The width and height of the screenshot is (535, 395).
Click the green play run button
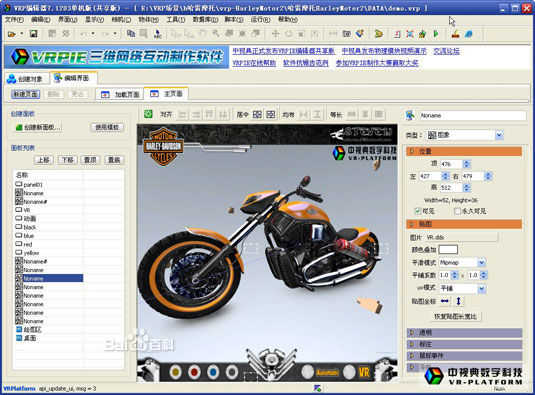pos(436,34)
